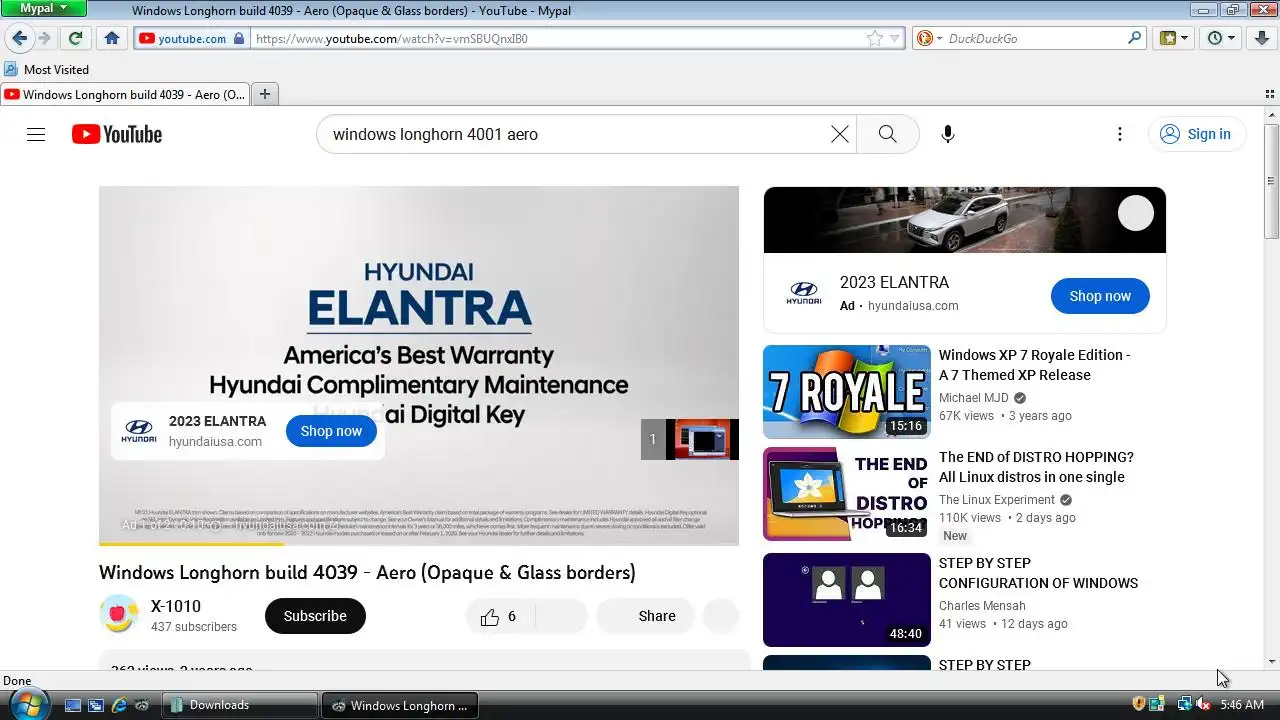Click the Windows Sidebar tray icon
The image size is (1280, 720).
point(1157,704)
